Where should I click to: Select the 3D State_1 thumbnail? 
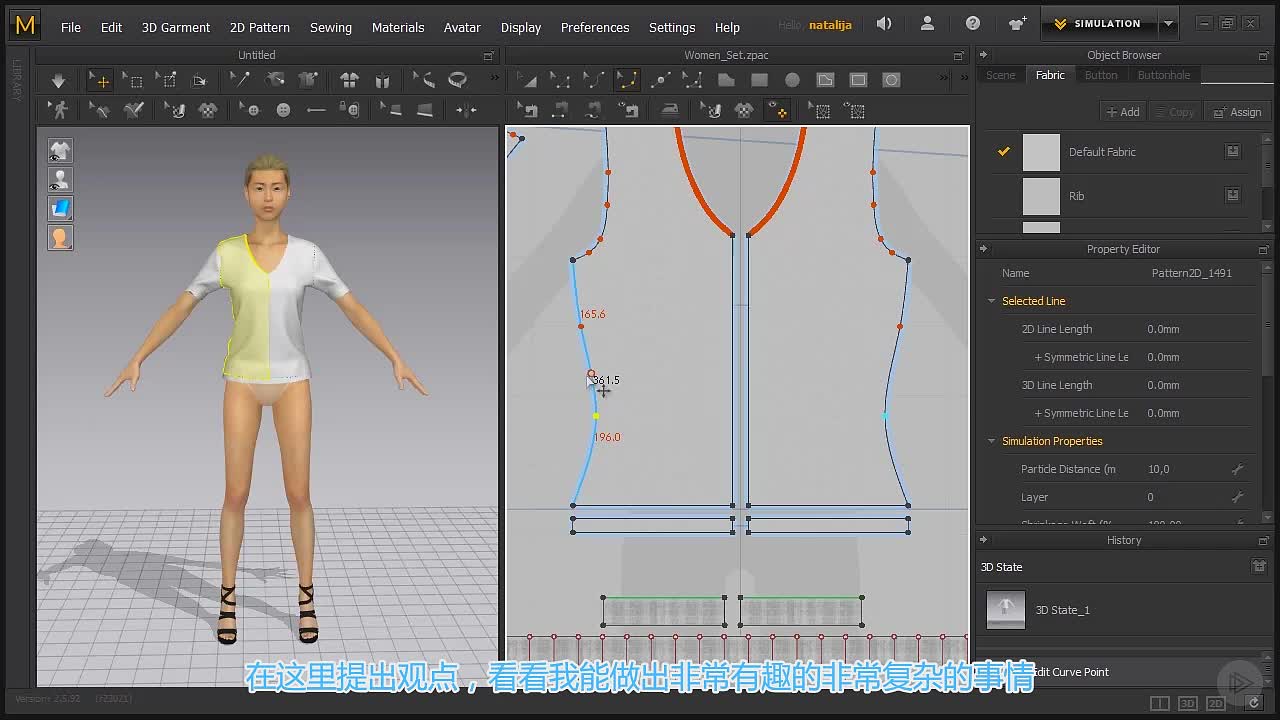click(1006, 609)
